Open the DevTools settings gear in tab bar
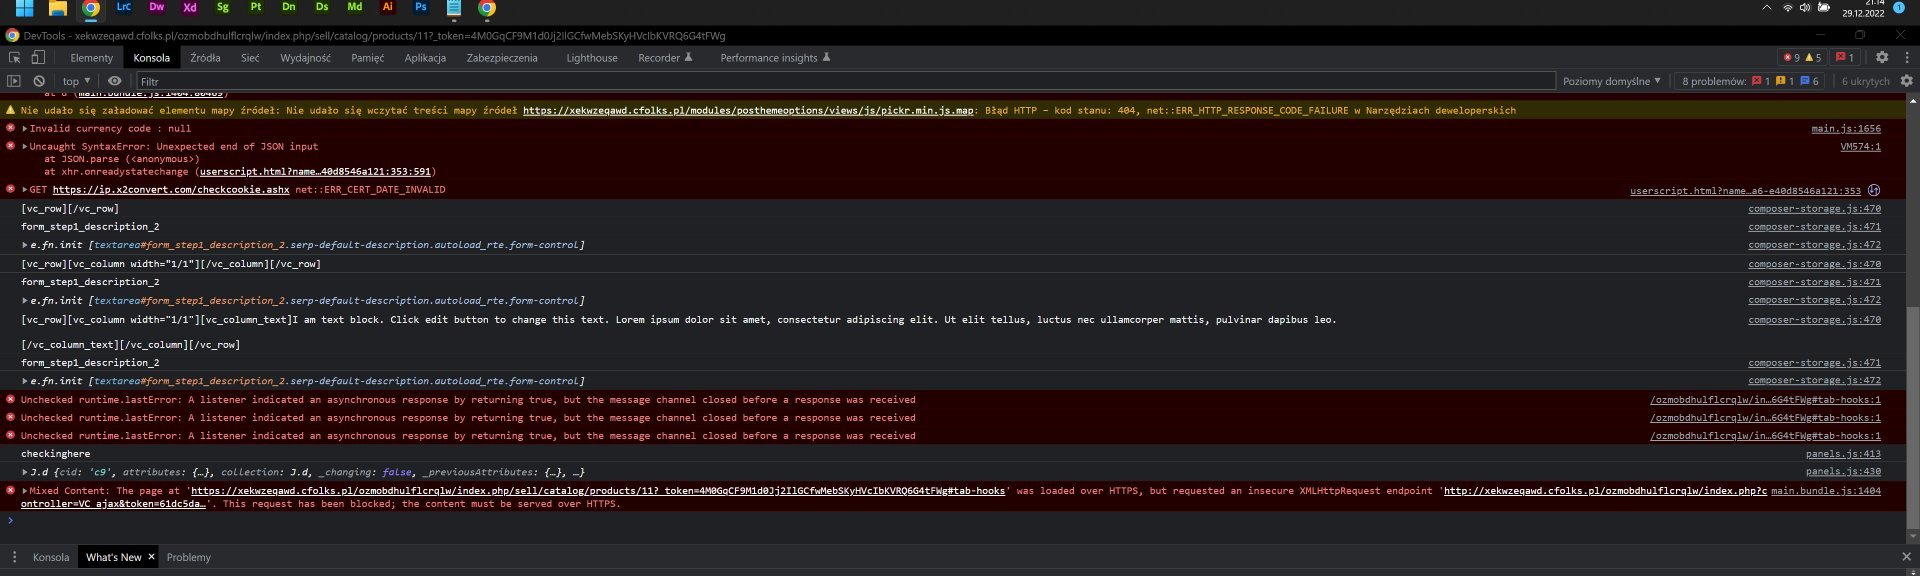Image resolution: width=1920 pixels, height=576 pixels. (x=1882, y=58)
